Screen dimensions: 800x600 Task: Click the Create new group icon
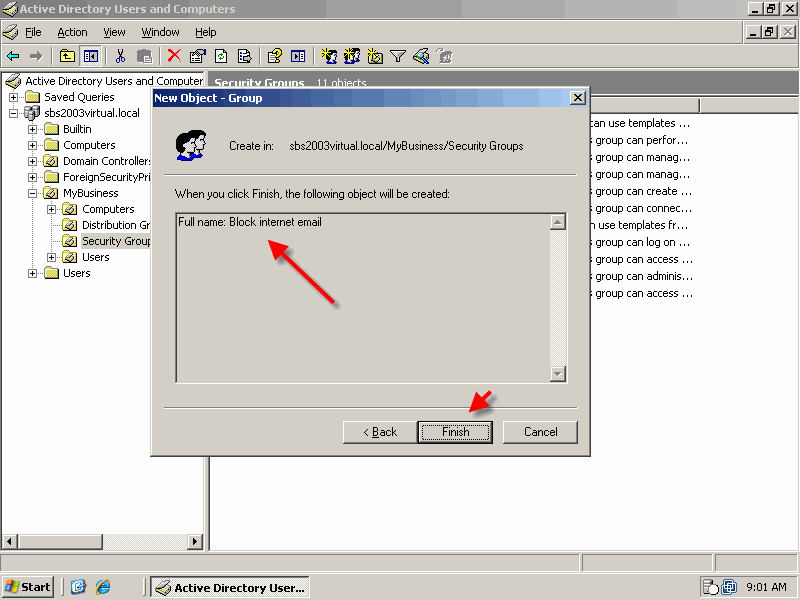[x=352, y=56]
